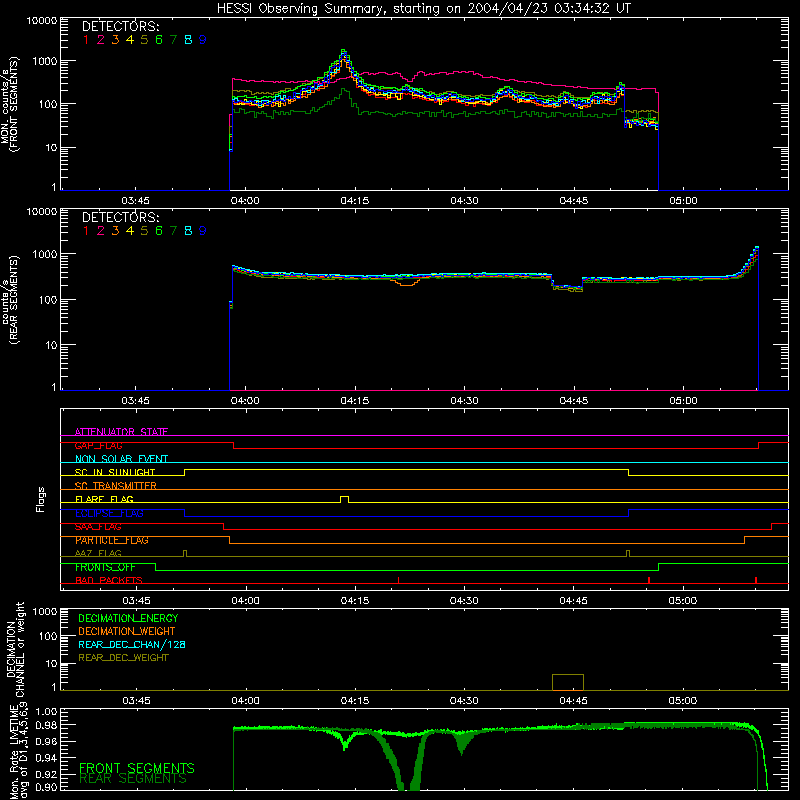Click the PARTICLE_FLAG label
Screen dimensions: 800x800
[x=112, y=540]
